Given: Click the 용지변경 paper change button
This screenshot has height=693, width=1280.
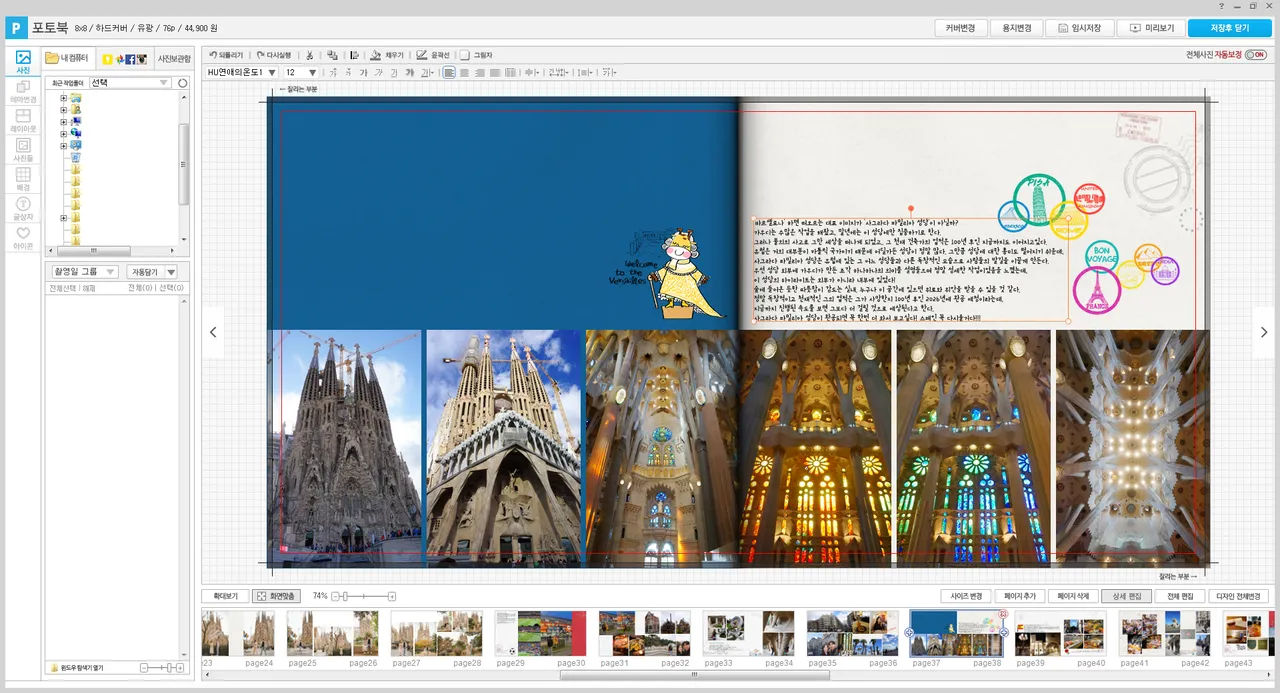Looking at the screenshot, I should [1017, 28].
